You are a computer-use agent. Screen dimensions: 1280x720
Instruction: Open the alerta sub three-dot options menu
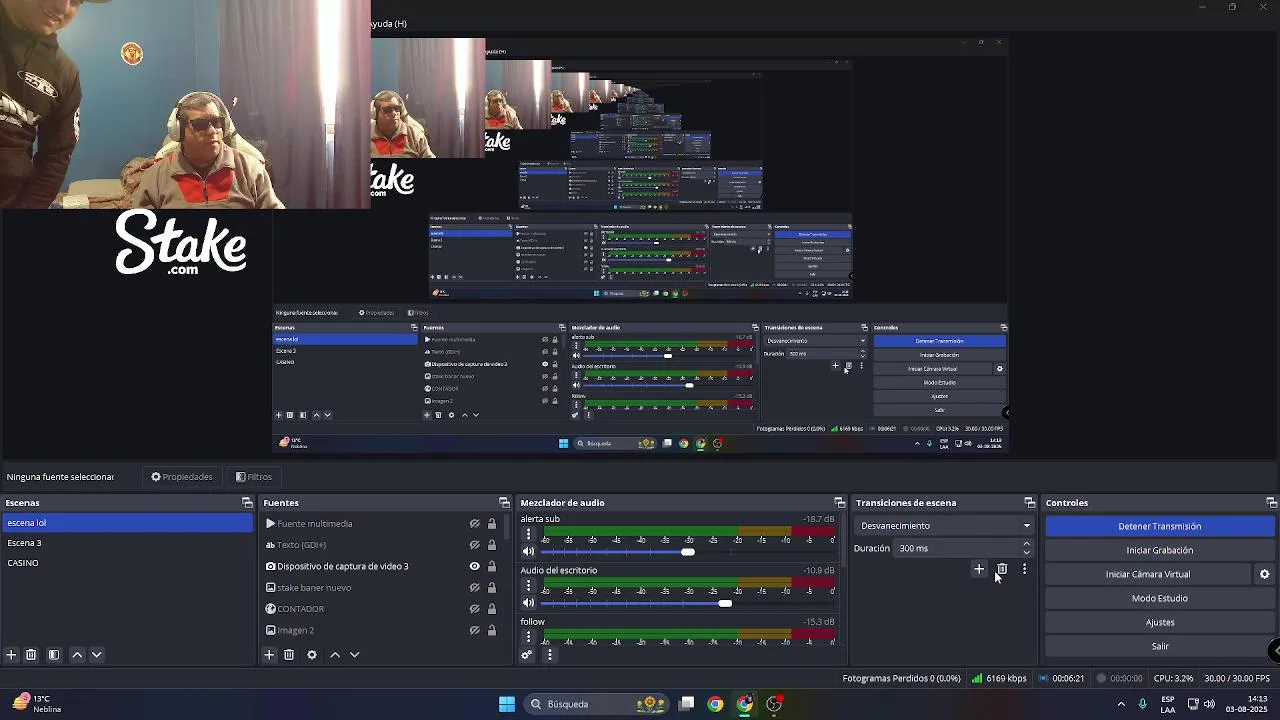click(528, 533)
